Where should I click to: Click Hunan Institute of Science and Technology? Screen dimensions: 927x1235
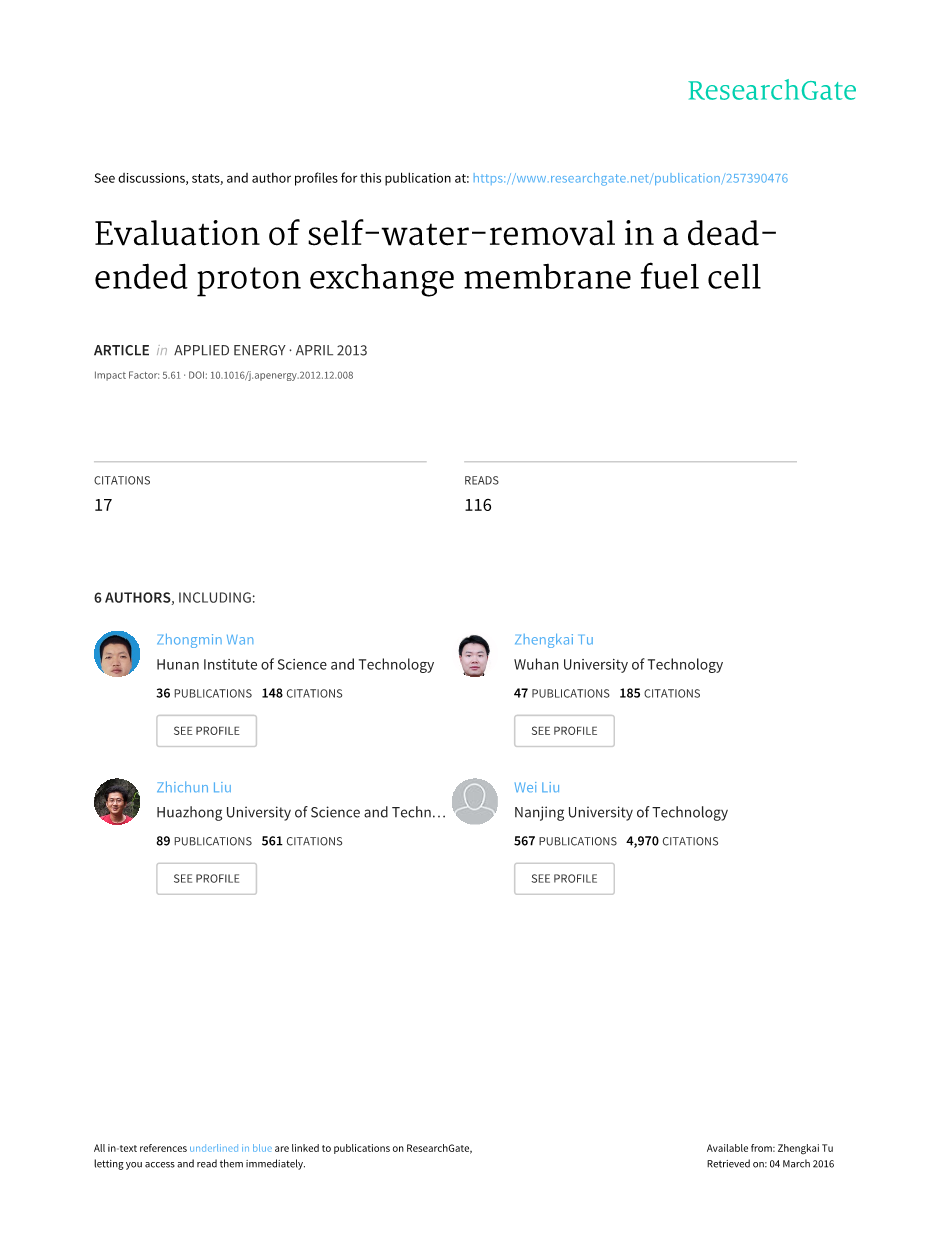295,665
